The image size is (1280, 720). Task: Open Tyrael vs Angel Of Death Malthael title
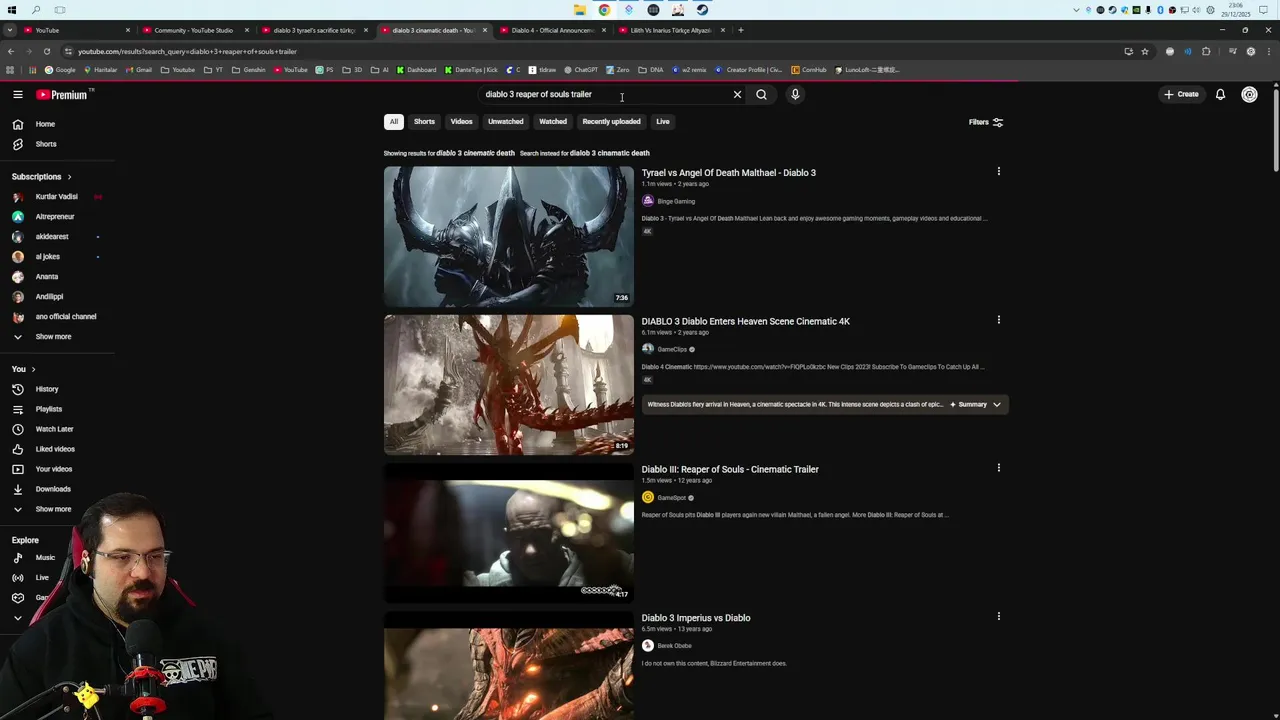coord(728,173)
